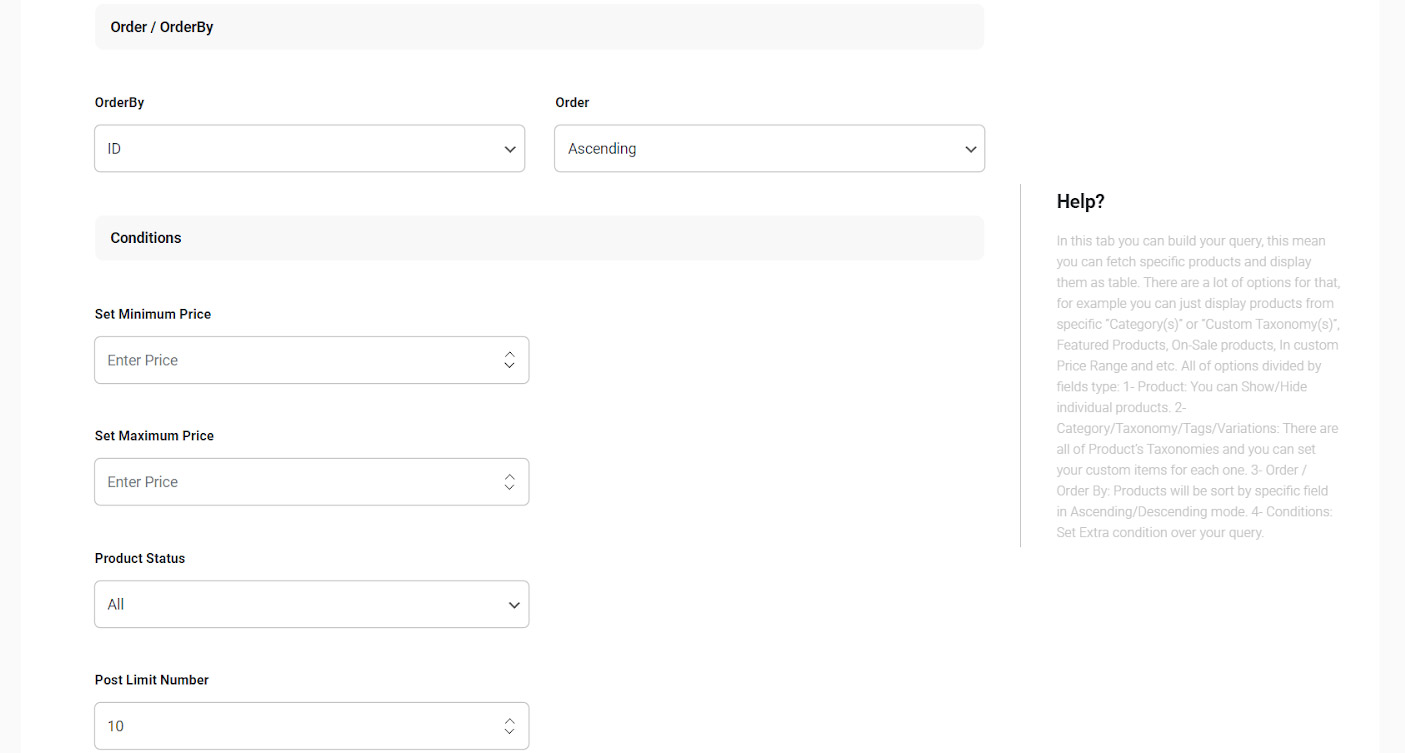
Task: Click the Set Minimum Price label
Action: (x=153, y=314)
